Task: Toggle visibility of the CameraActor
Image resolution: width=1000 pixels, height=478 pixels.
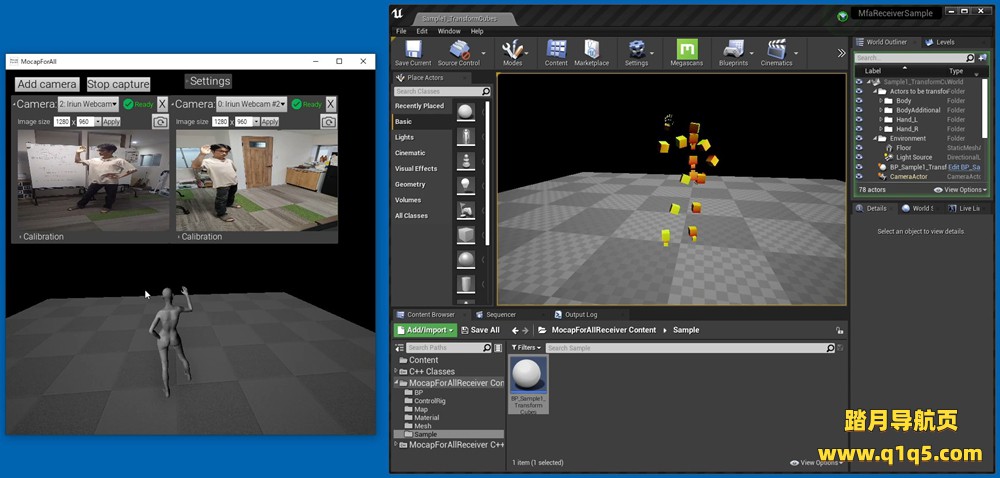Action: pos(859,176)
